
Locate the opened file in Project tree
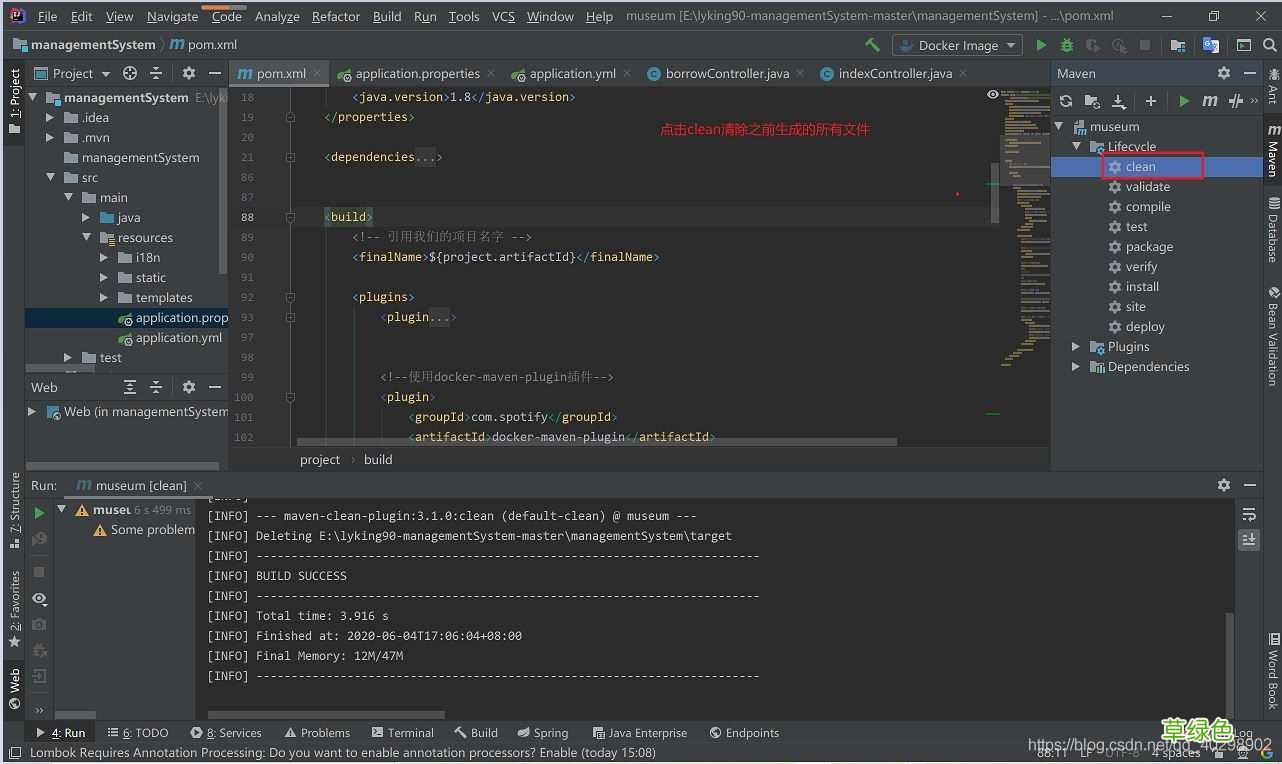click(x=130, y=73)
